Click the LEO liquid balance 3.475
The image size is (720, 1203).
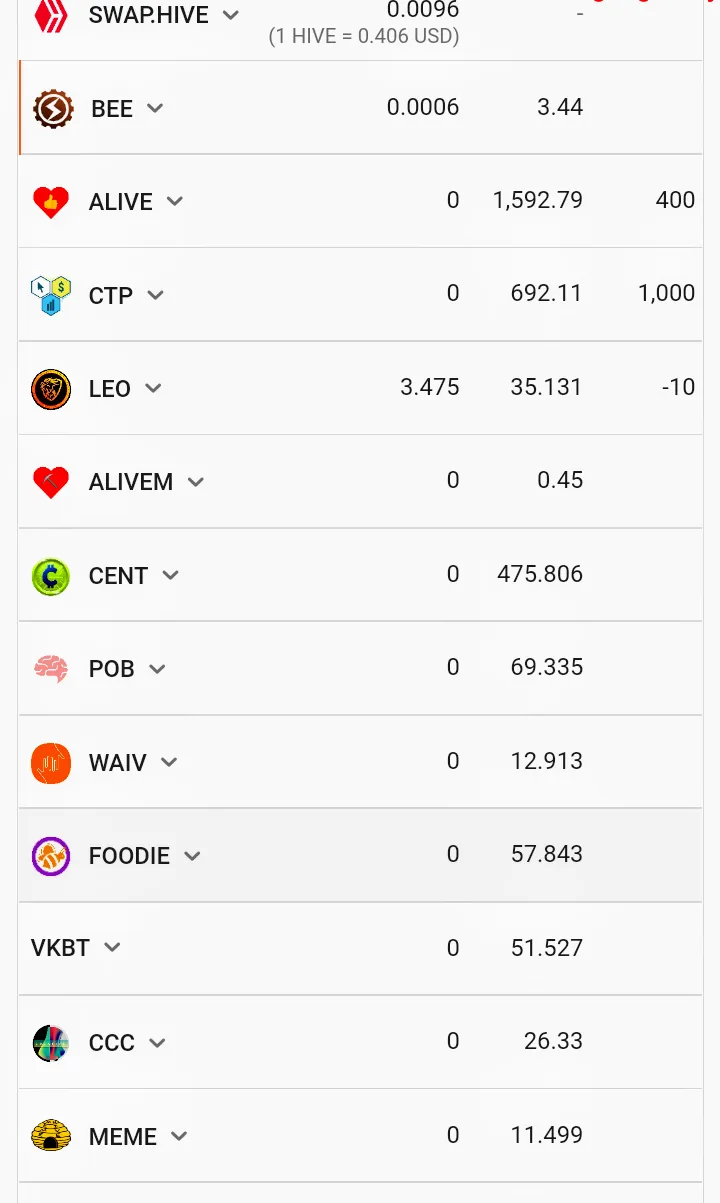(430, 387)
